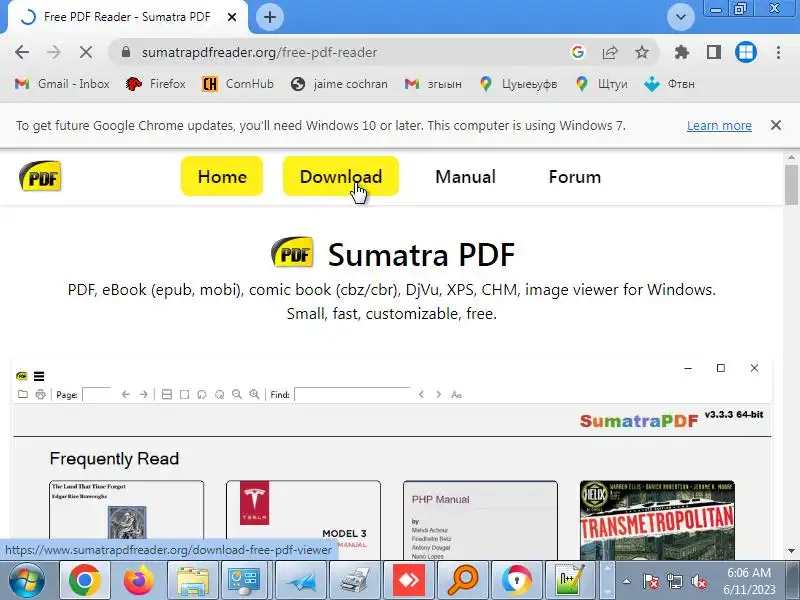Select the Free PDF Reader tab
This screenshot has height=600, width=800.
click(x=128, y=17)
